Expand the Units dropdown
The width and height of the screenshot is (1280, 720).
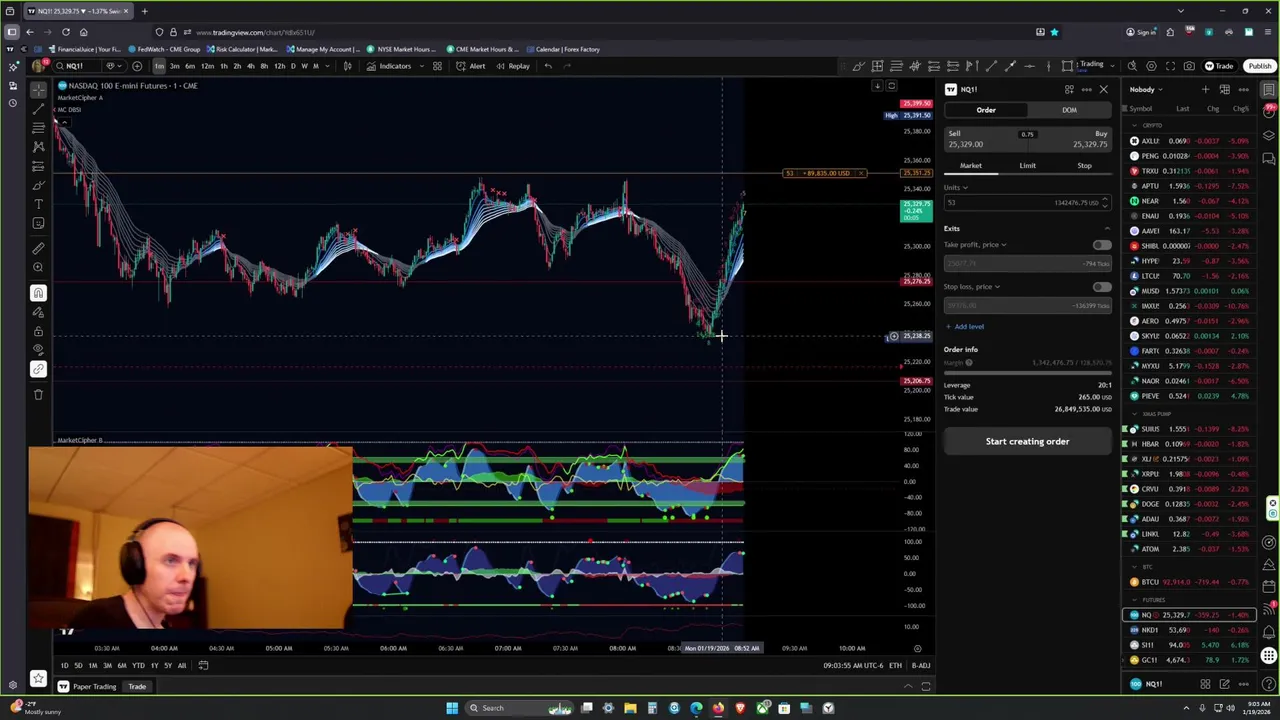tap(956, 188)
